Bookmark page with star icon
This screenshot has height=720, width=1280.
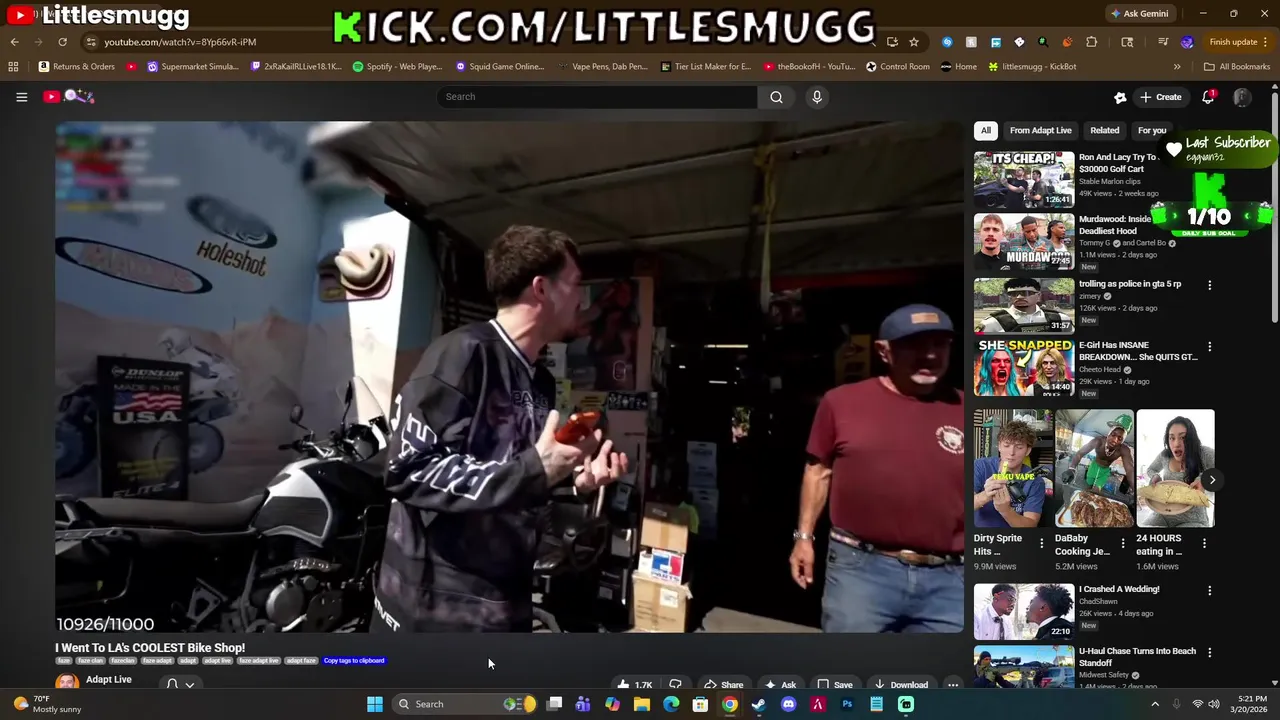(x=914, y=42)
